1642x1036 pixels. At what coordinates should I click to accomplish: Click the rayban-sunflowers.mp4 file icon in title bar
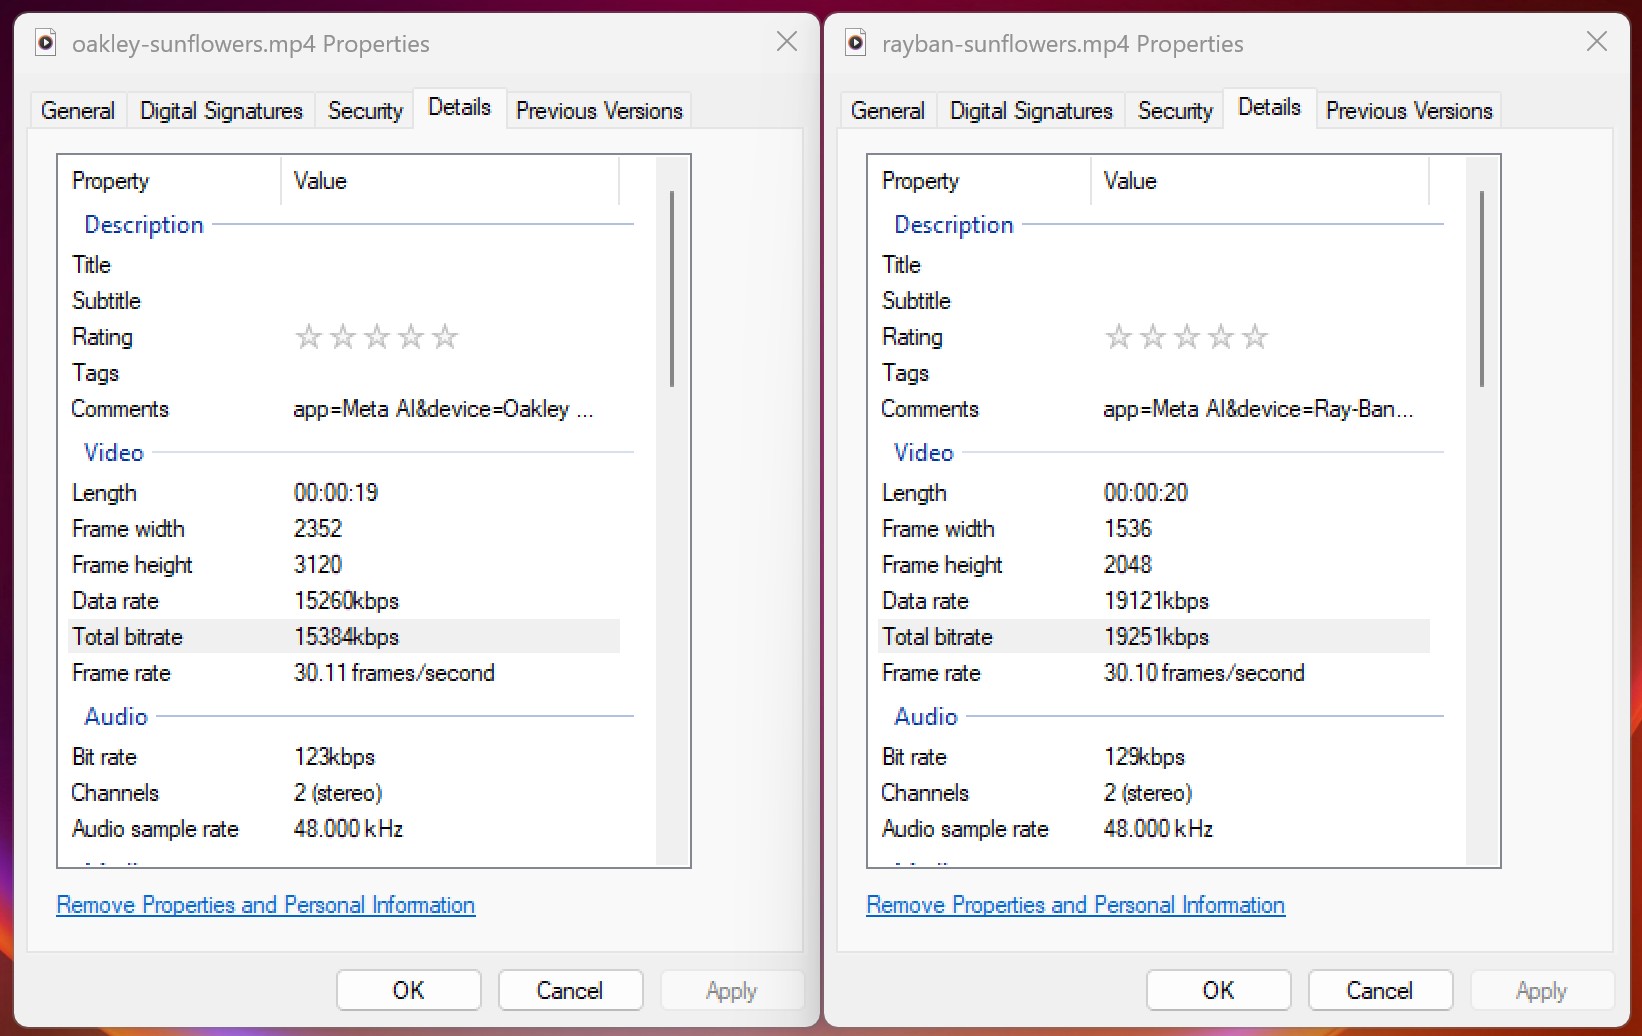(x=855, y=43)
